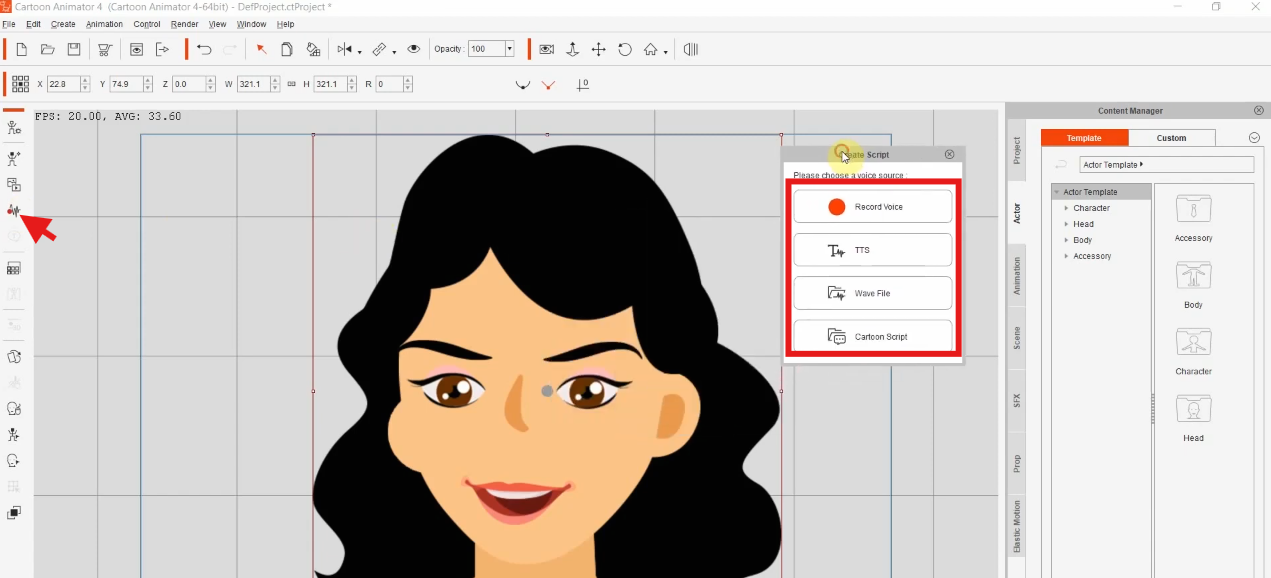The height and width of the screenshot is (578, 1271).
Task: Click the Undo arrow icon
Action: 204,49
